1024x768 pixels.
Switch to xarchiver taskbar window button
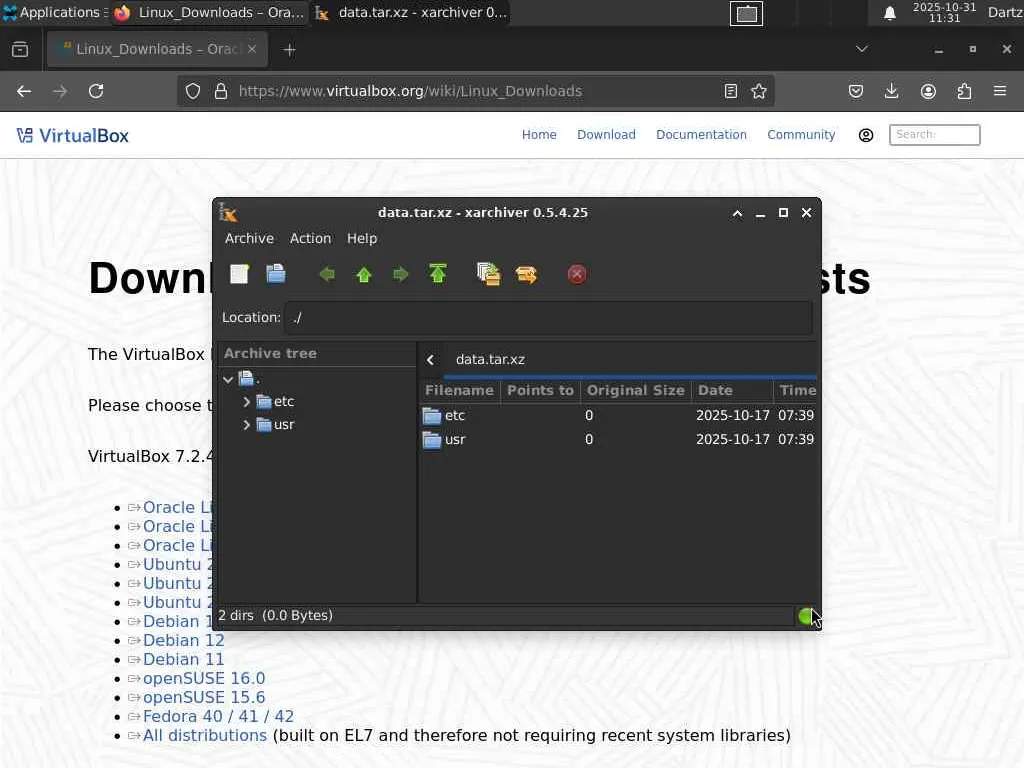411,12
